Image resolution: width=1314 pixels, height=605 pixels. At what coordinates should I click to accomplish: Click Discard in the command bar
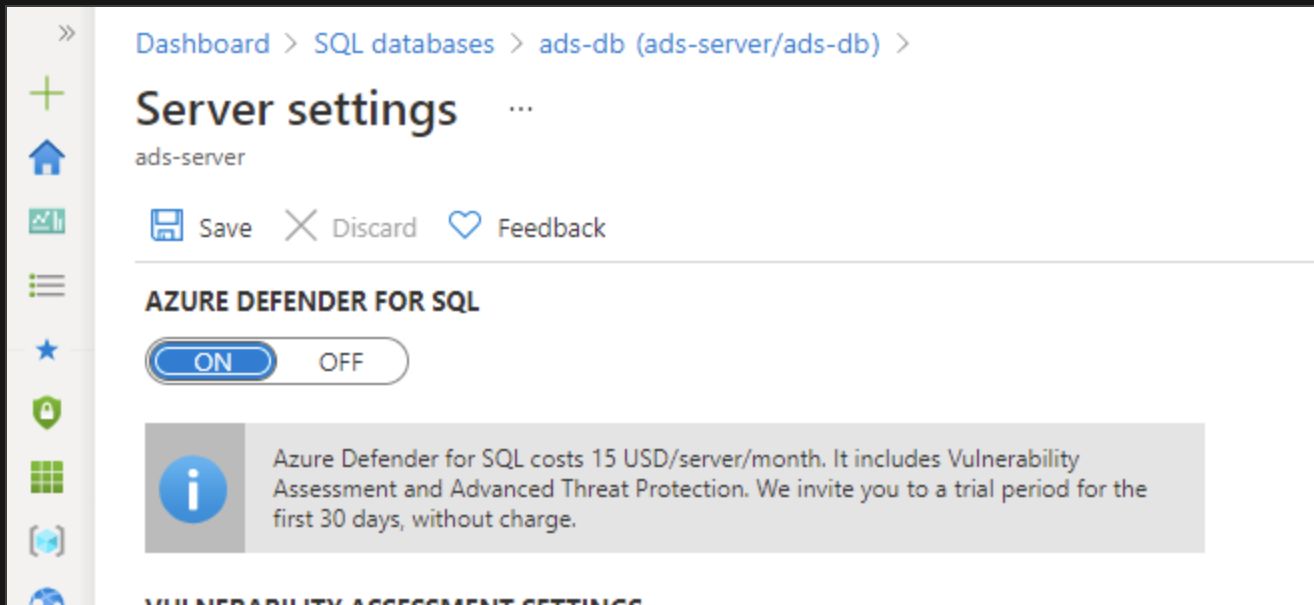click(351, 227)
